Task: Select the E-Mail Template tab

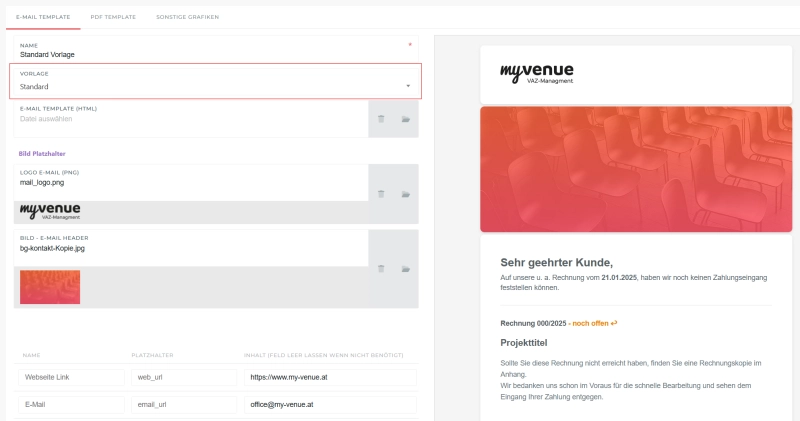Action: (x=42, y=18)
